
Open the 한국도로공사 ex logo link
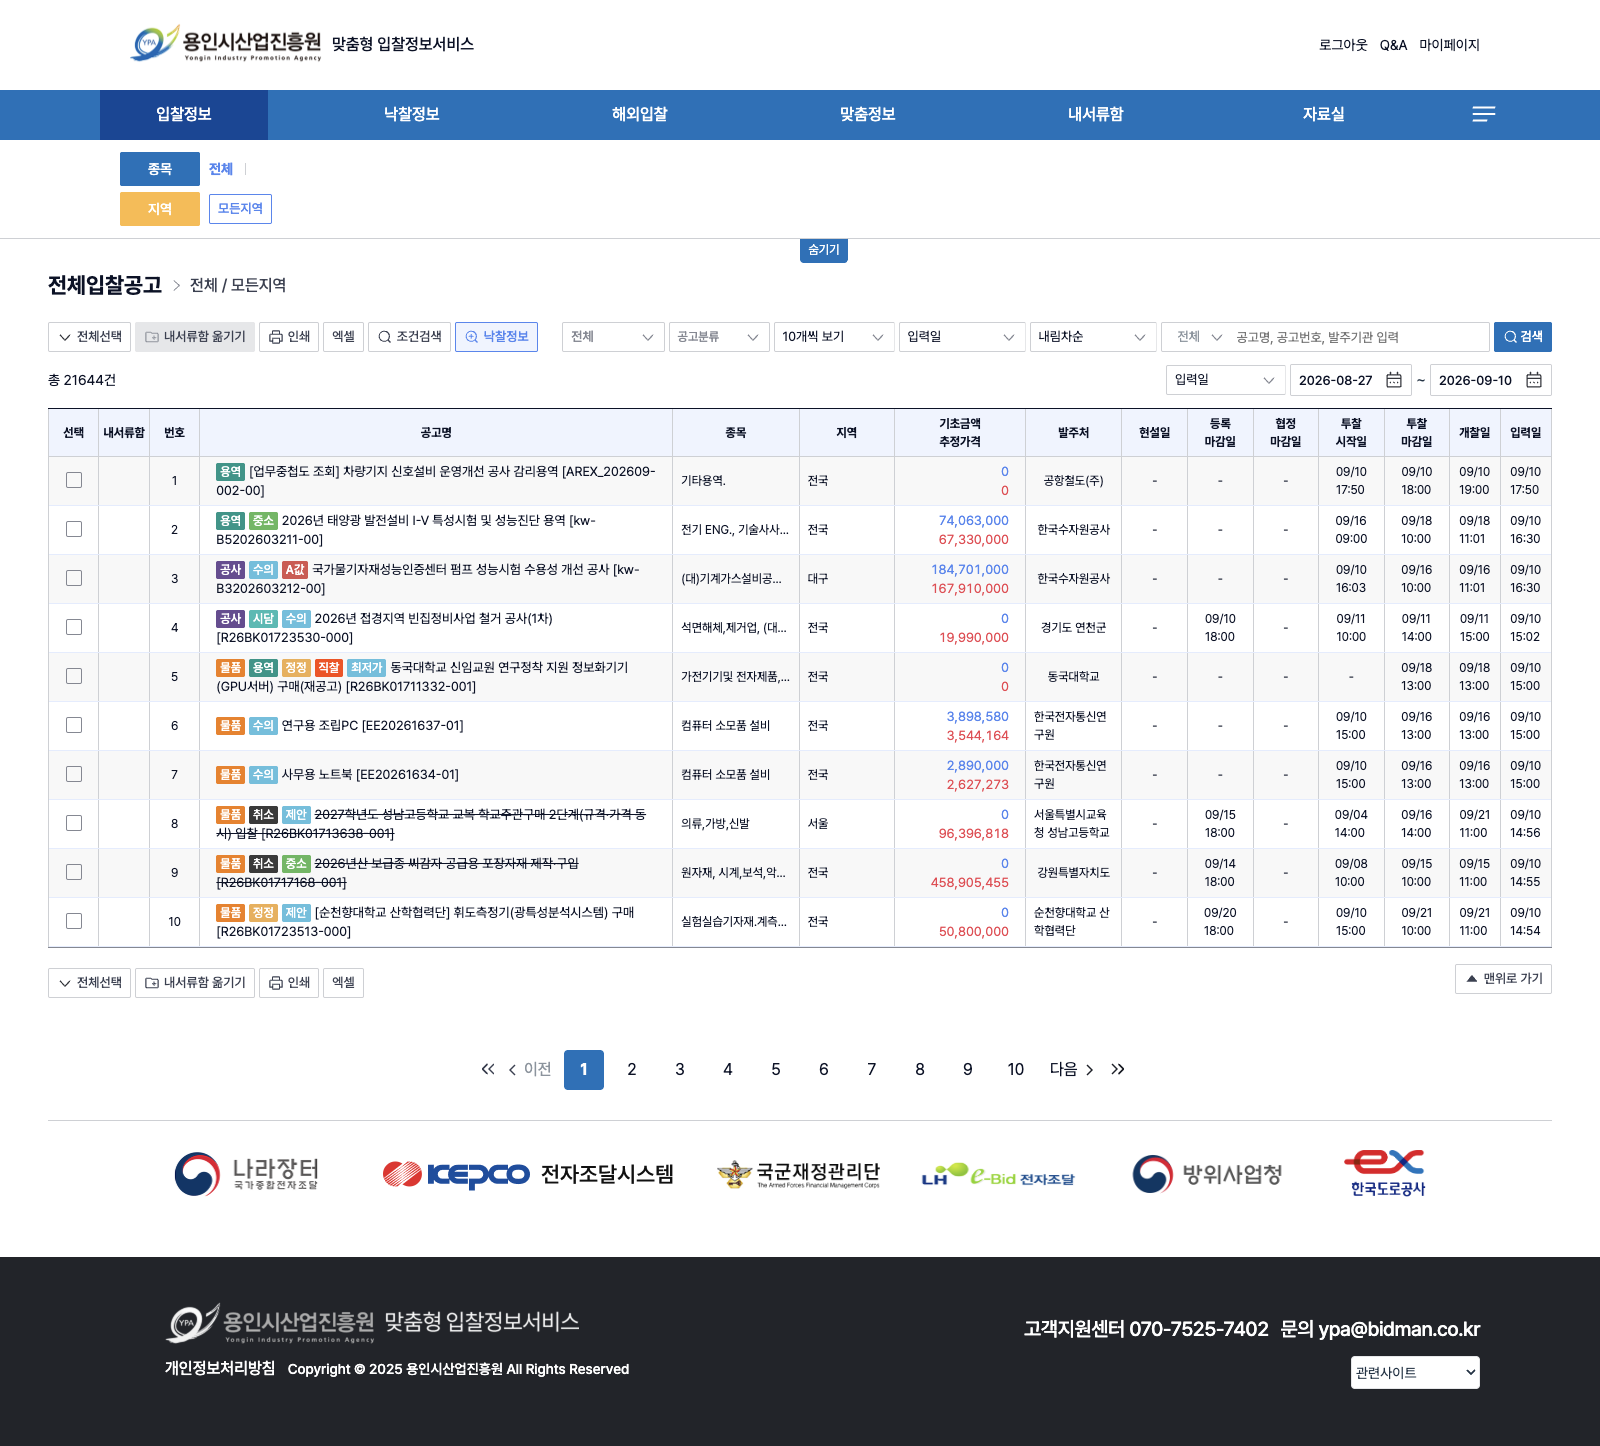pyautogui.click(x=1386, y=1173)
